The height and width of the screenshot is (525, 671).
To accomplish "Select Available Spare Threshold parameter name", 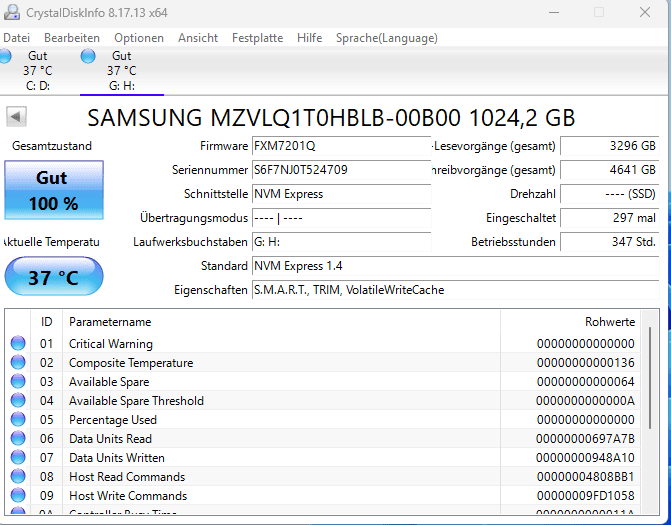I will [136, 400].
